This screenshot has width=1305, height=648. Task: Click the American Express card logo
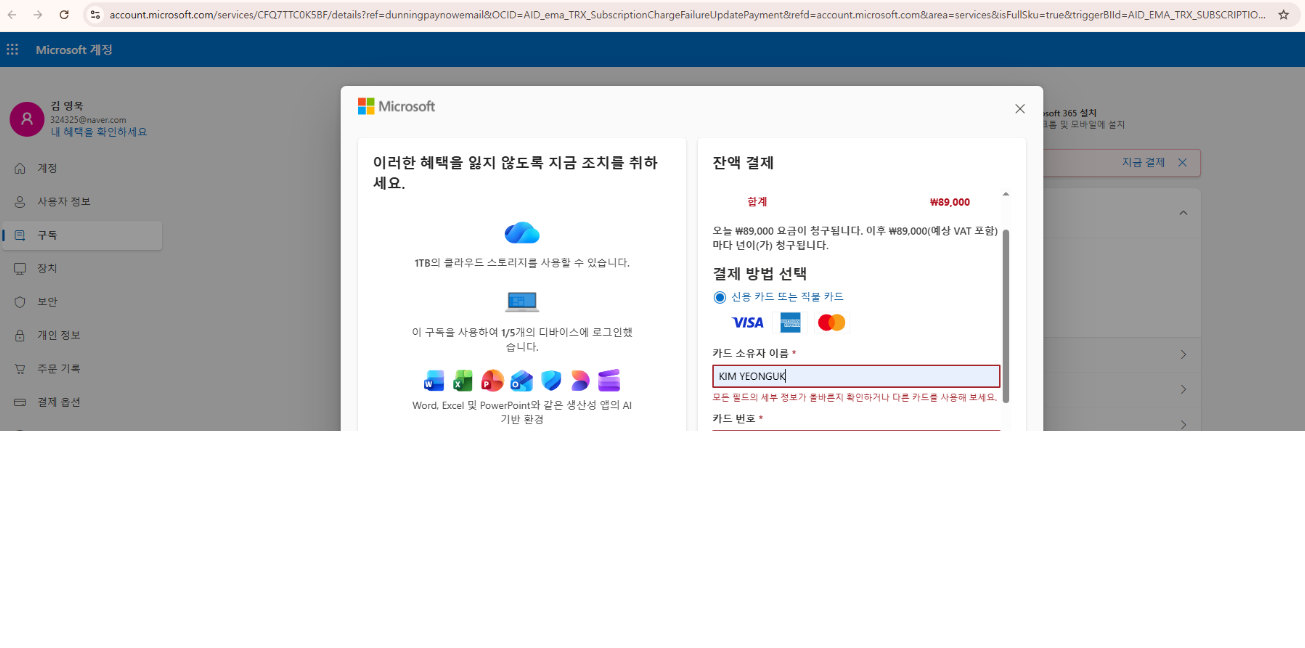pyautogui.click(x=790, y=323)
